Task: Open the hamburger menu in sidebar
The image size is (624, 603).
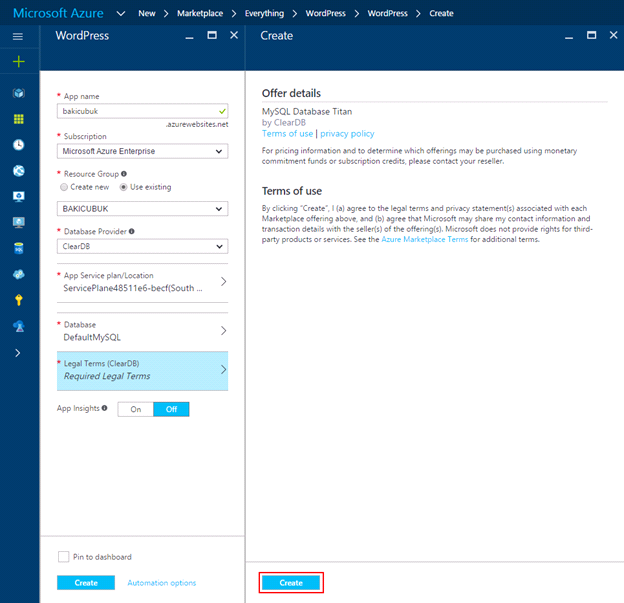Action: tap(18, 37)
